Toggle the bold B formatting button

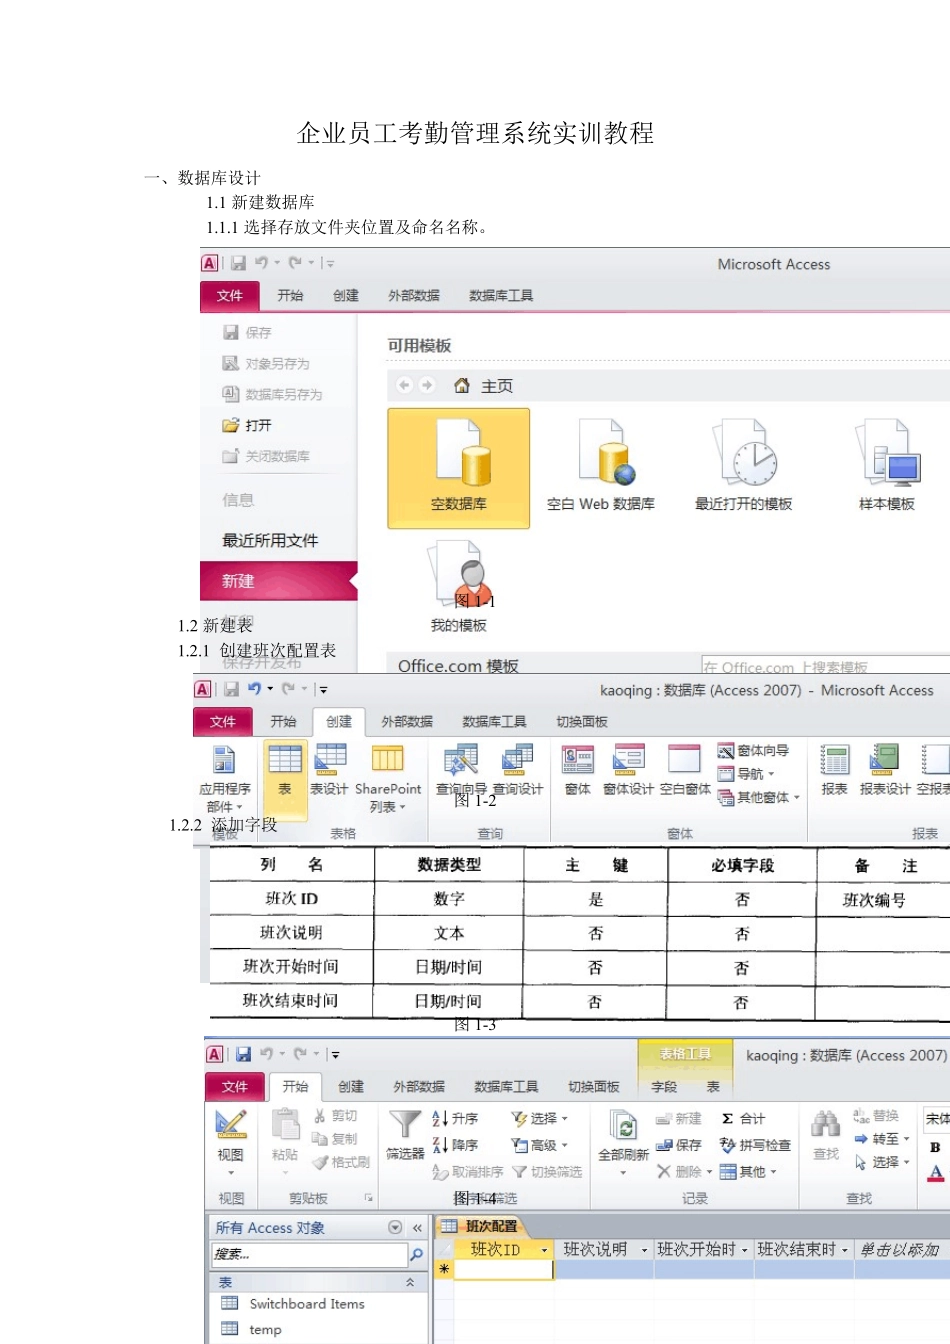point(935,1147)
